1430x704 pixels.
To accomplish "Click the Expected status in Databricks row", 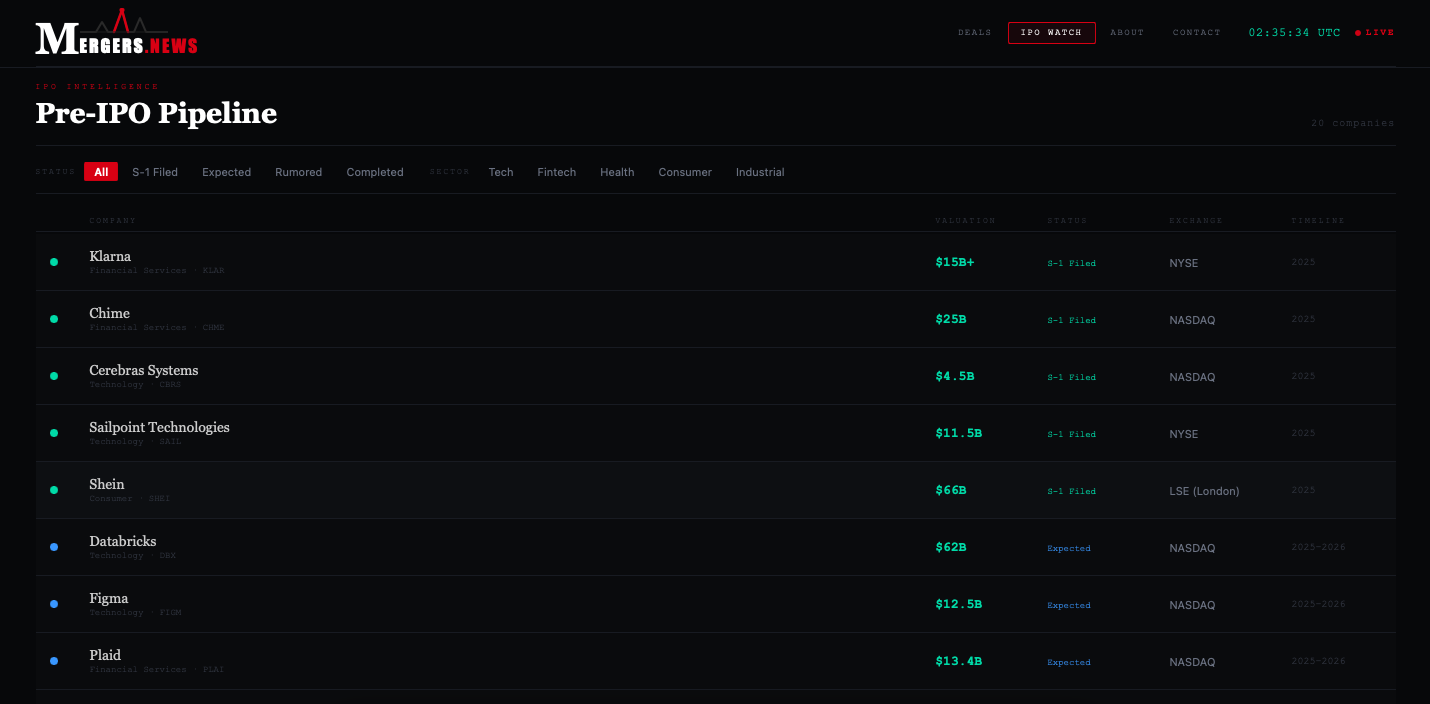I will point(1069,548).
